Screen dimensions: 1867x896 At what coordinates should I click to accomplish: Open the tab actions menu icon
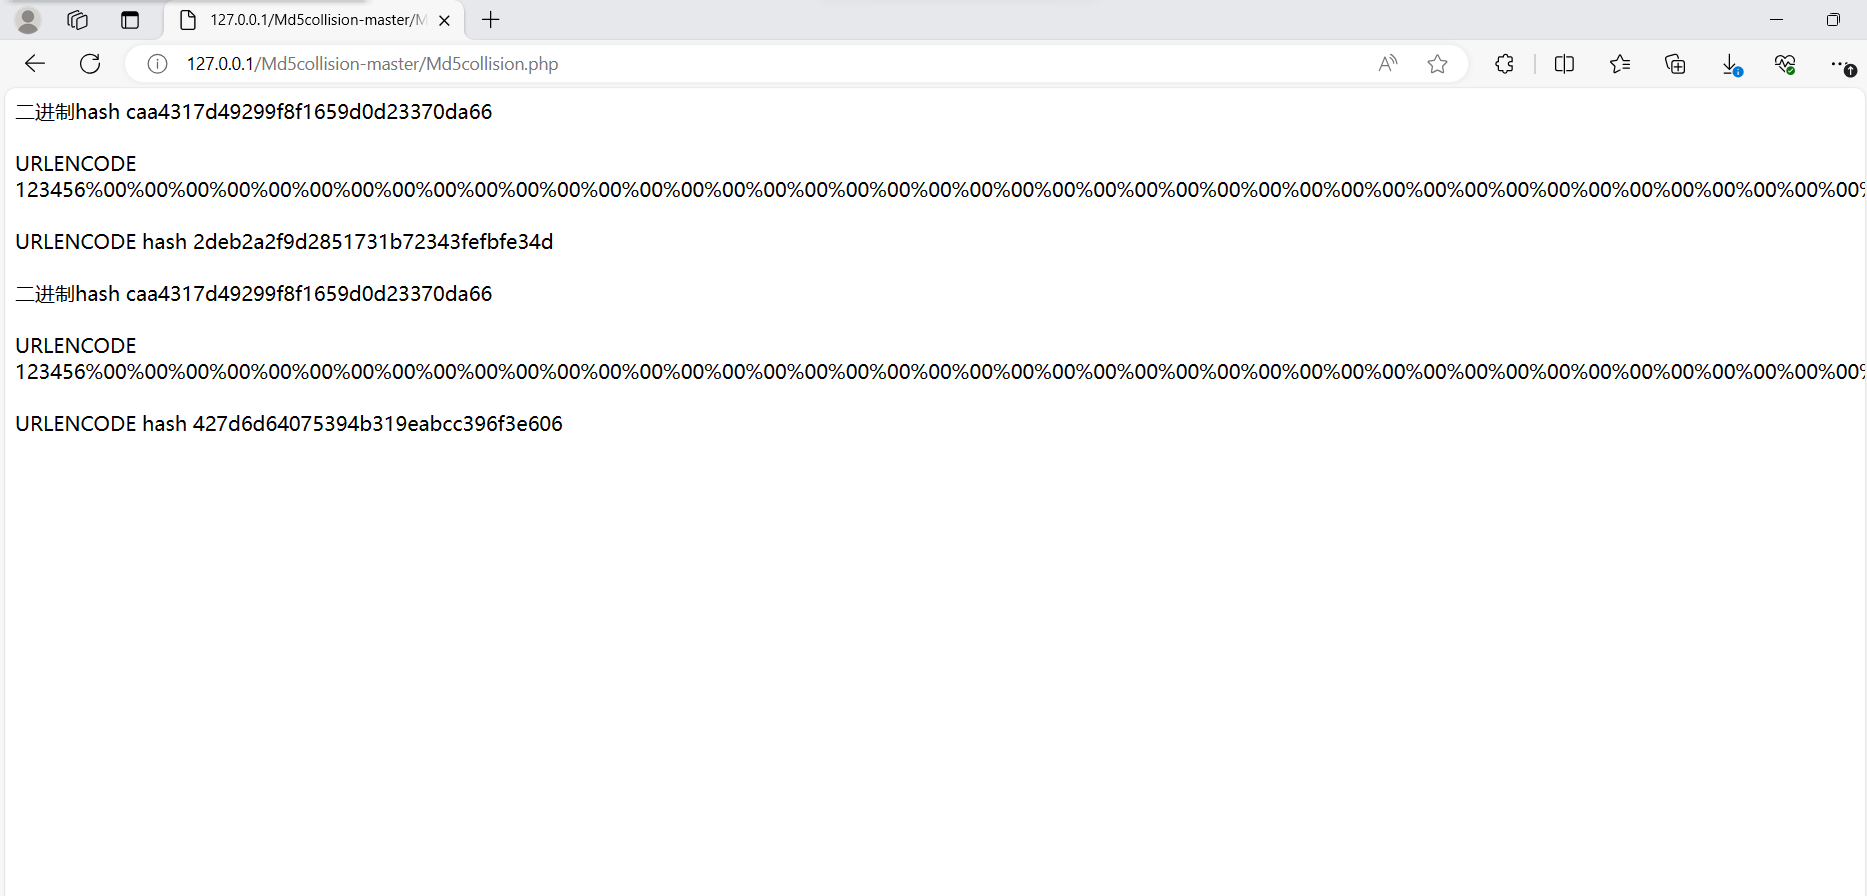tap(130, 20)
